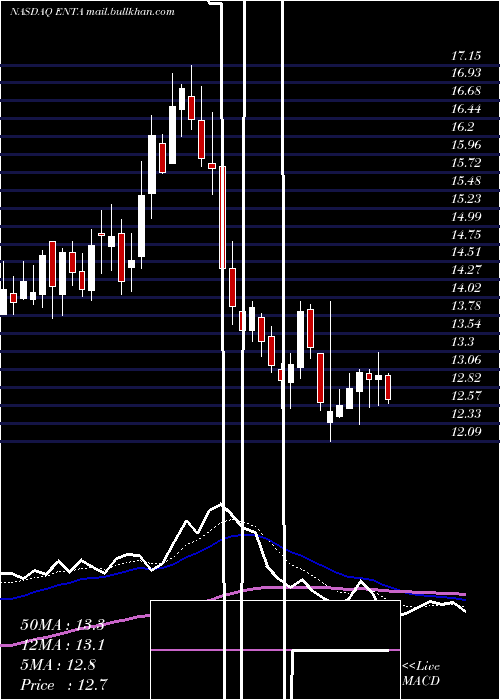Click the 12.09 price label
Screen dimensions: 500x700
coord(466,431)
